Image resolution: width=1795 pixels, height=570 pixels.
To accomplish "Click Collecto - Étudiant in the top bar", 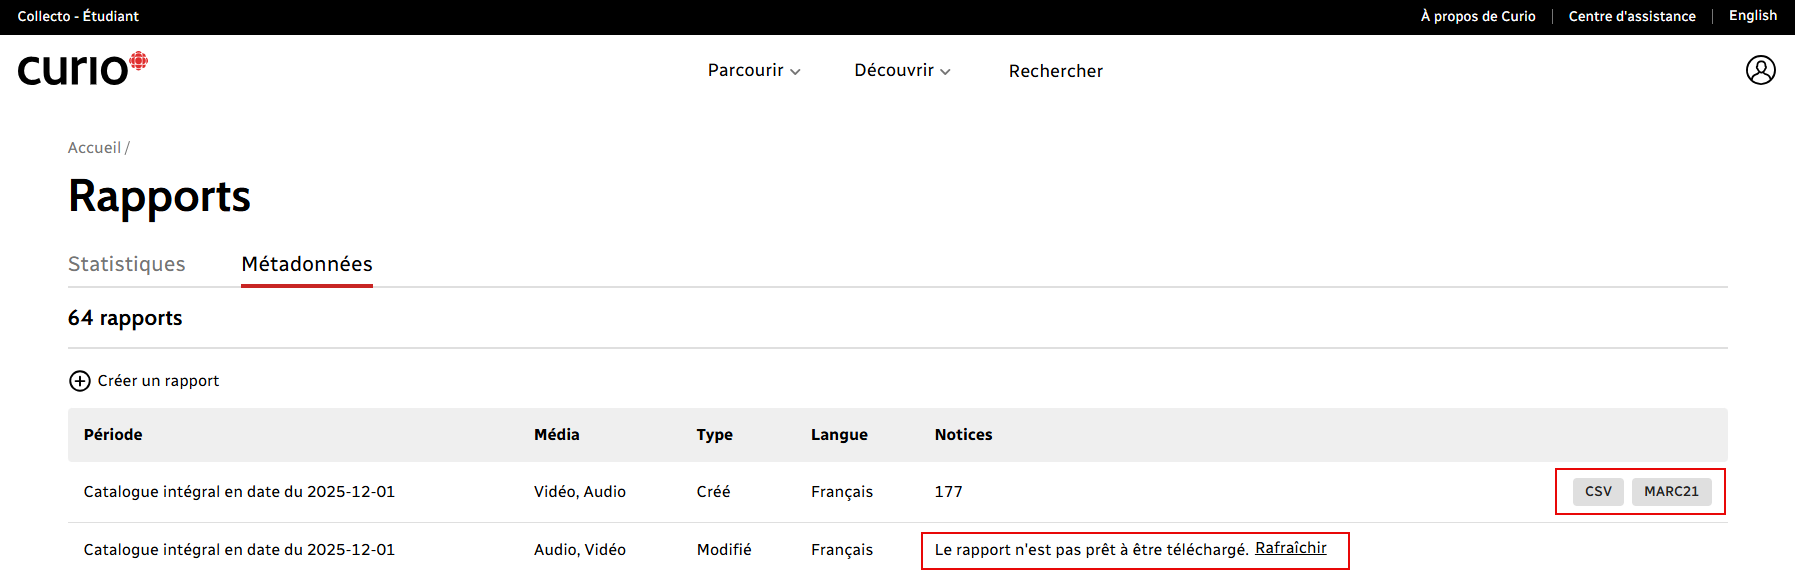I will coord(78,16).
